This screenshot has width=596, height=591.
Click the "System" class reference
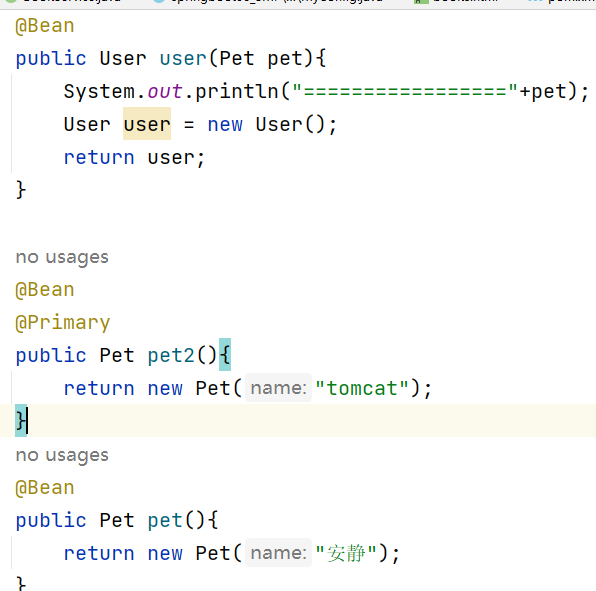click(x=99, y=92)
